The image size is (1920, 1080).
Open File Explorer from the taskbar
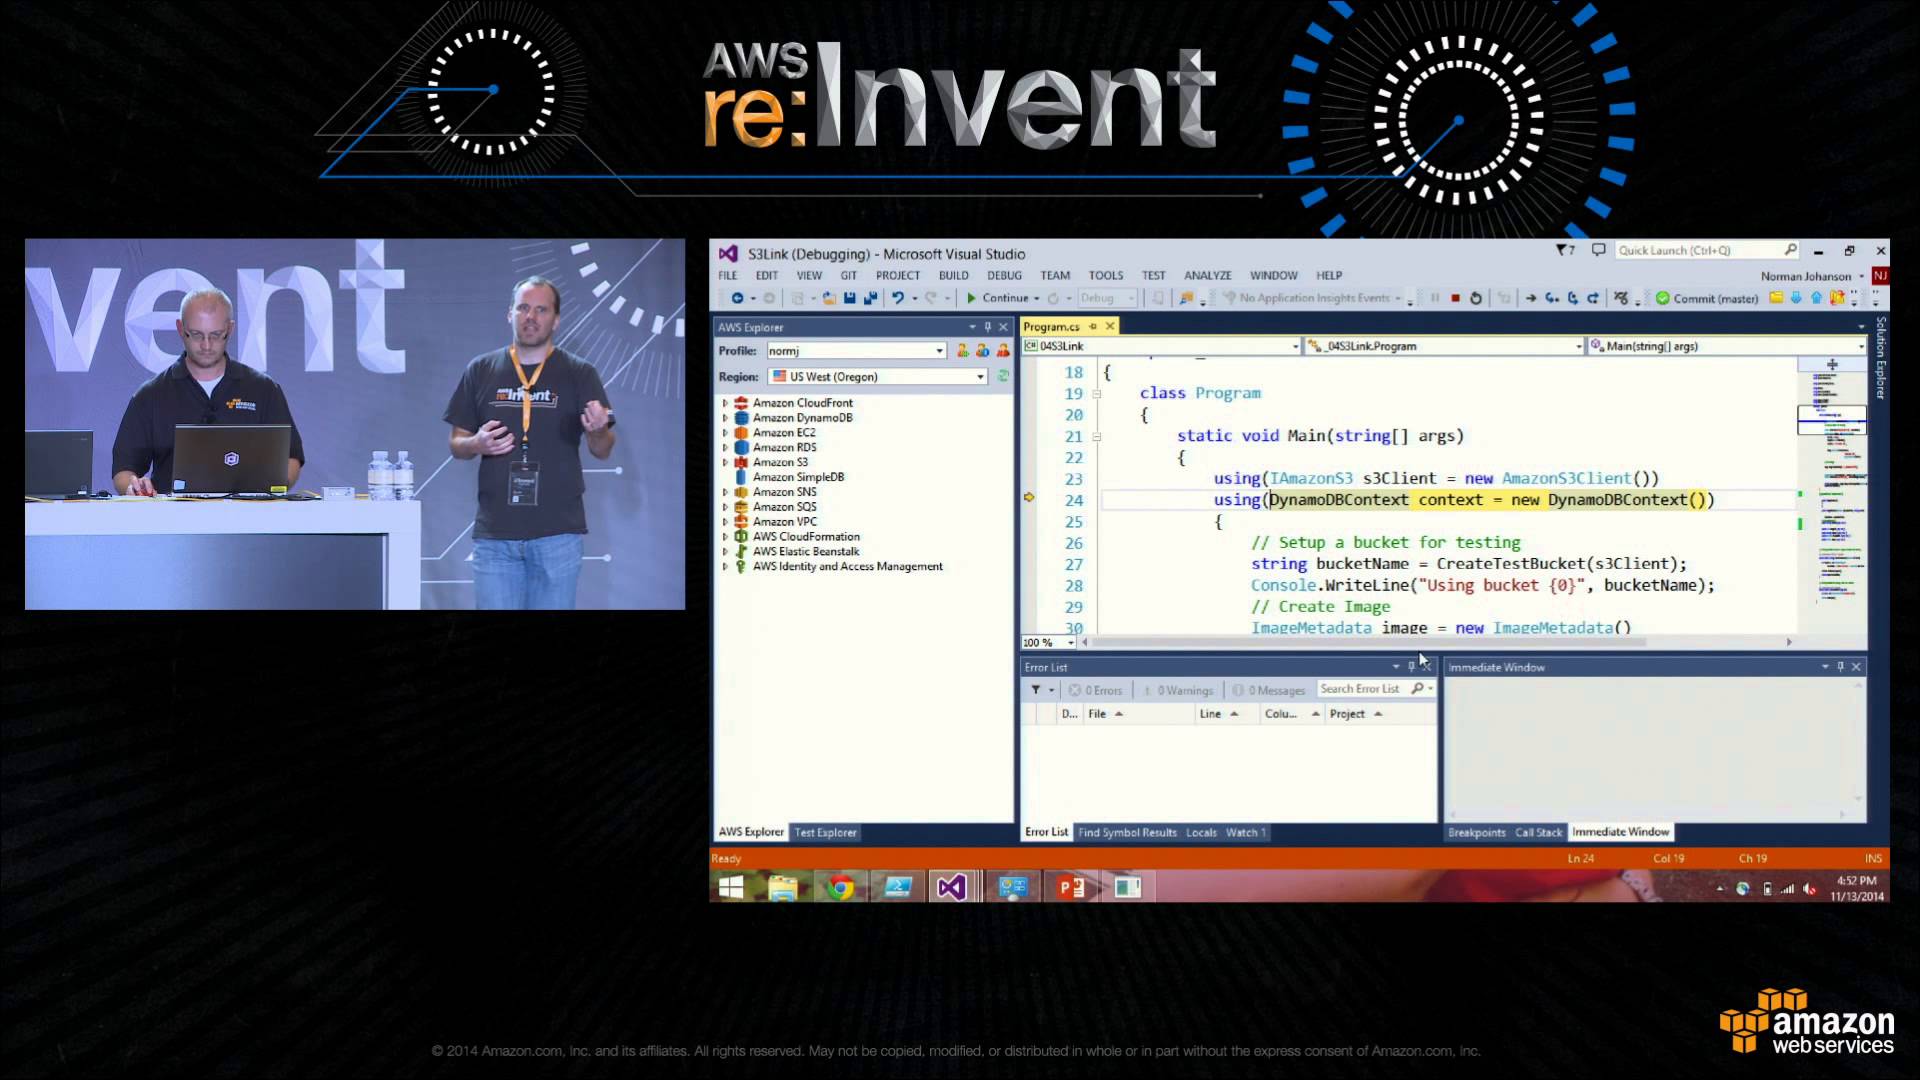tap(783, 887)
